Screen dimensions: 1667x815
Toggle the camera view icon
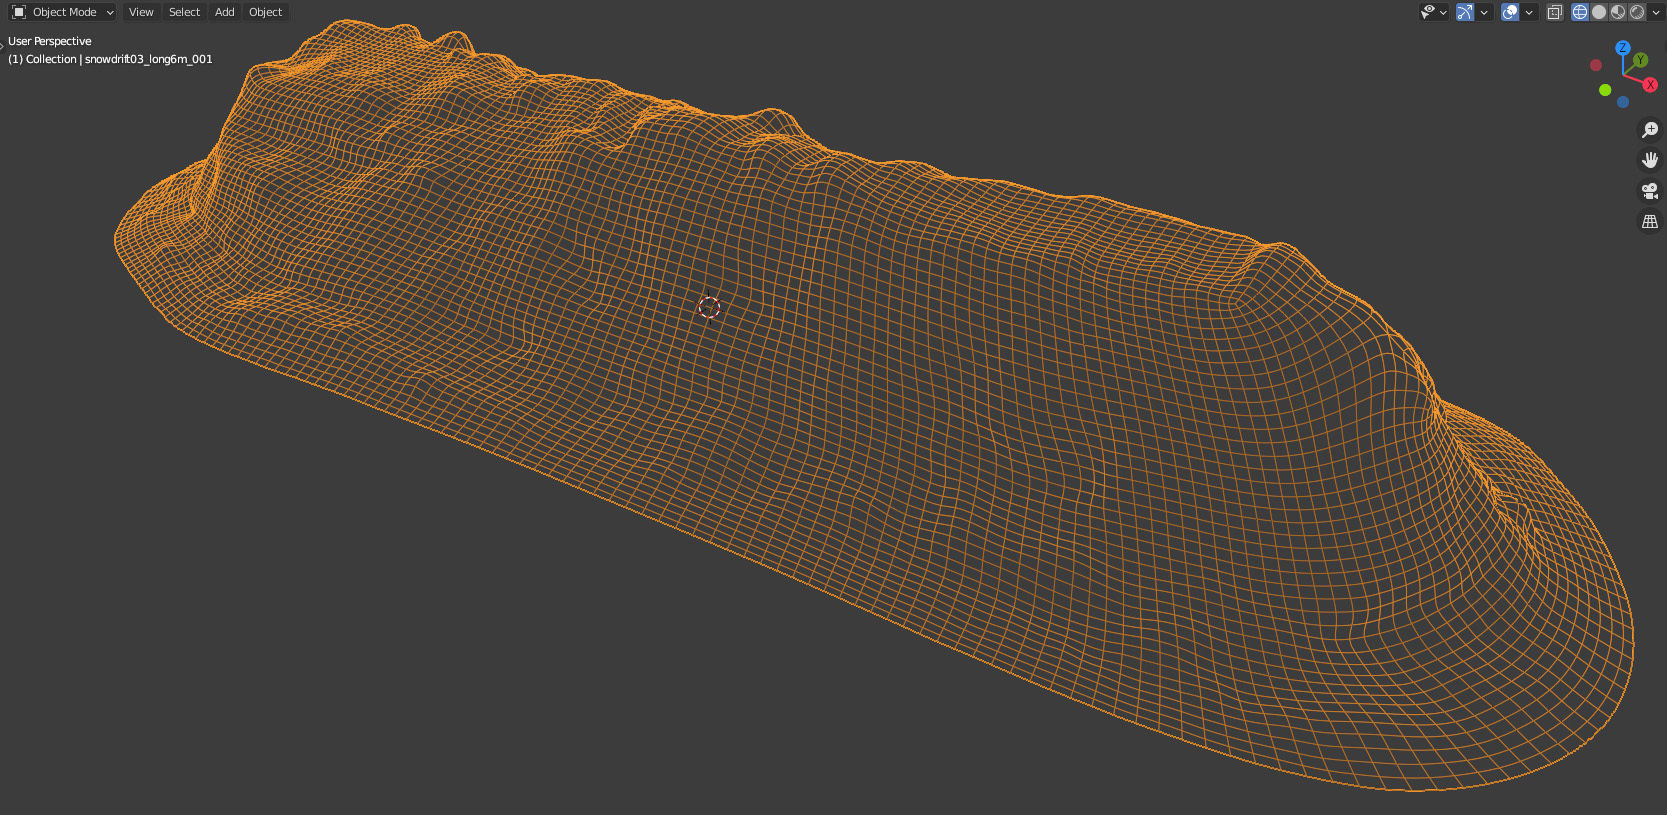pyautogui.click(x=1650, y=191)
